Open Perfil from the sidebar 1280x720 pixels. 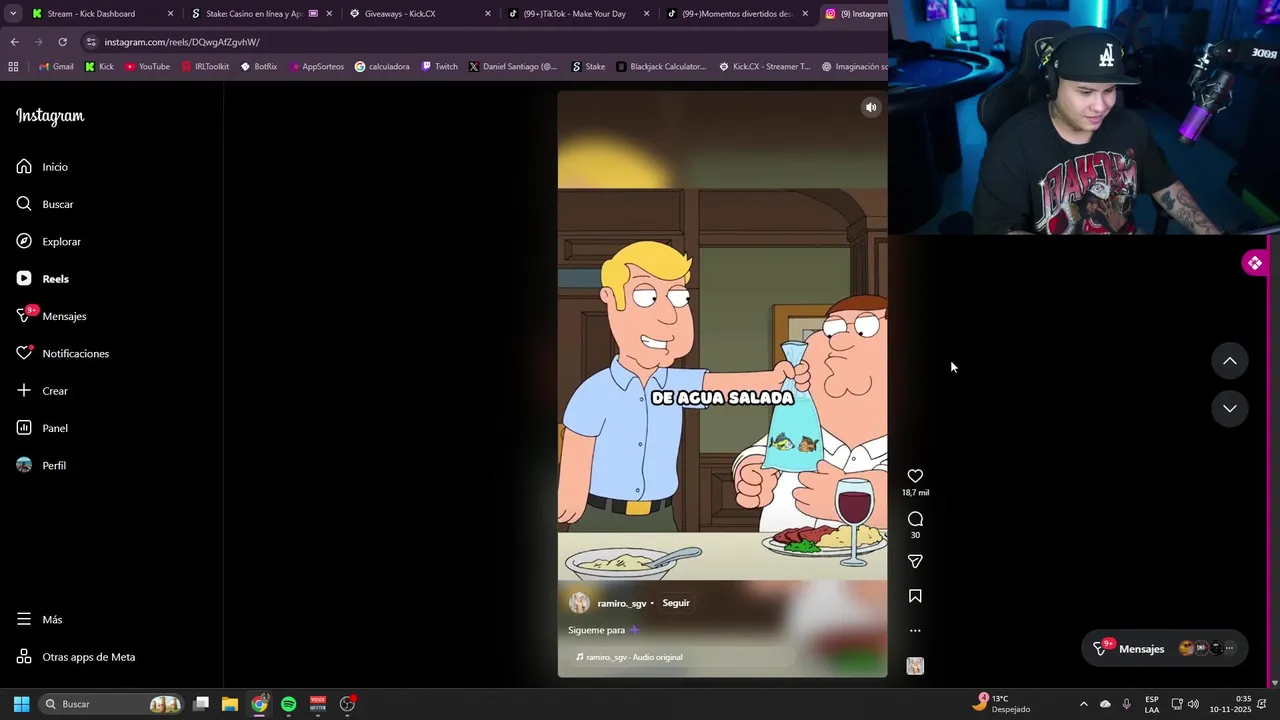point(41,465)
